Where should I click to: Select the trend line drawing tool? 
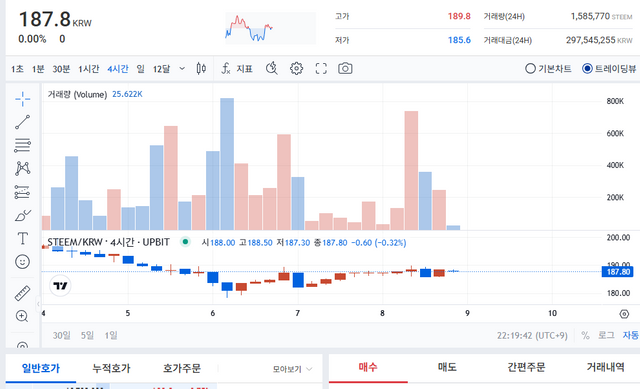(22, 122)
